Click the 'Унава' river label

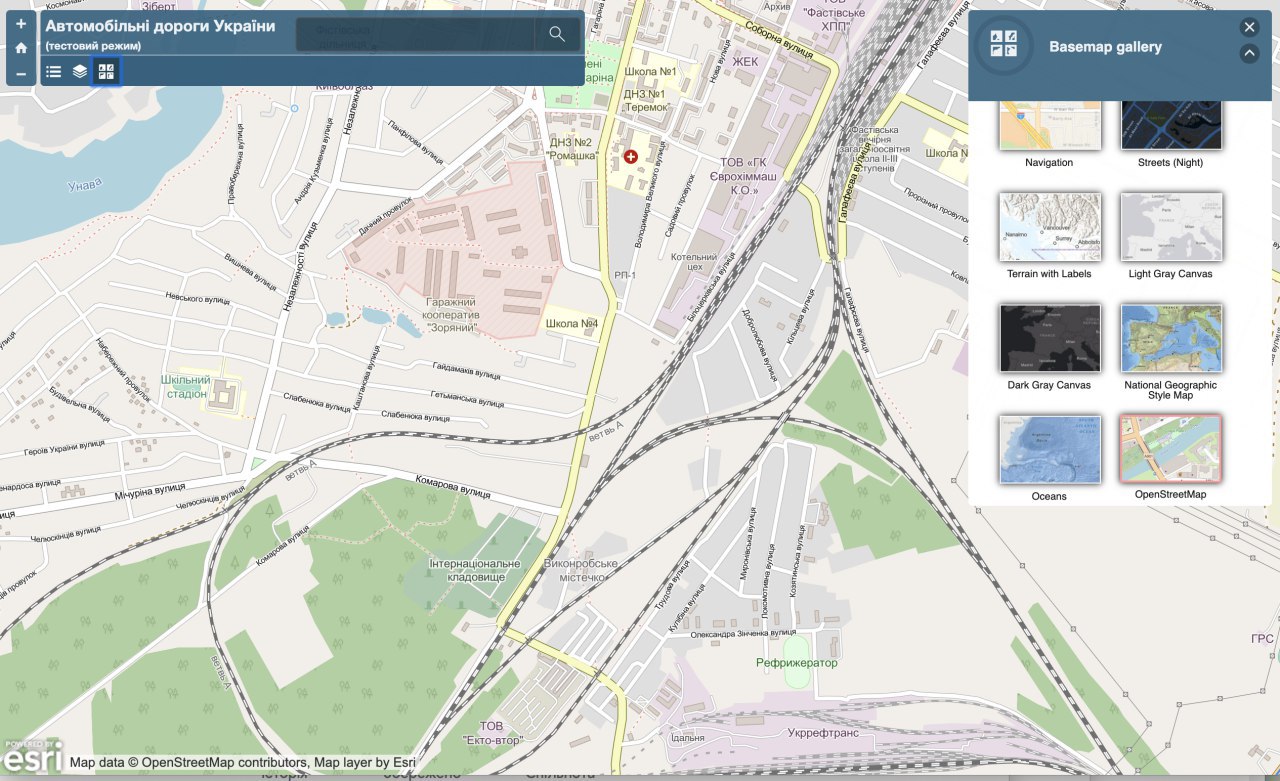(84, 184)
